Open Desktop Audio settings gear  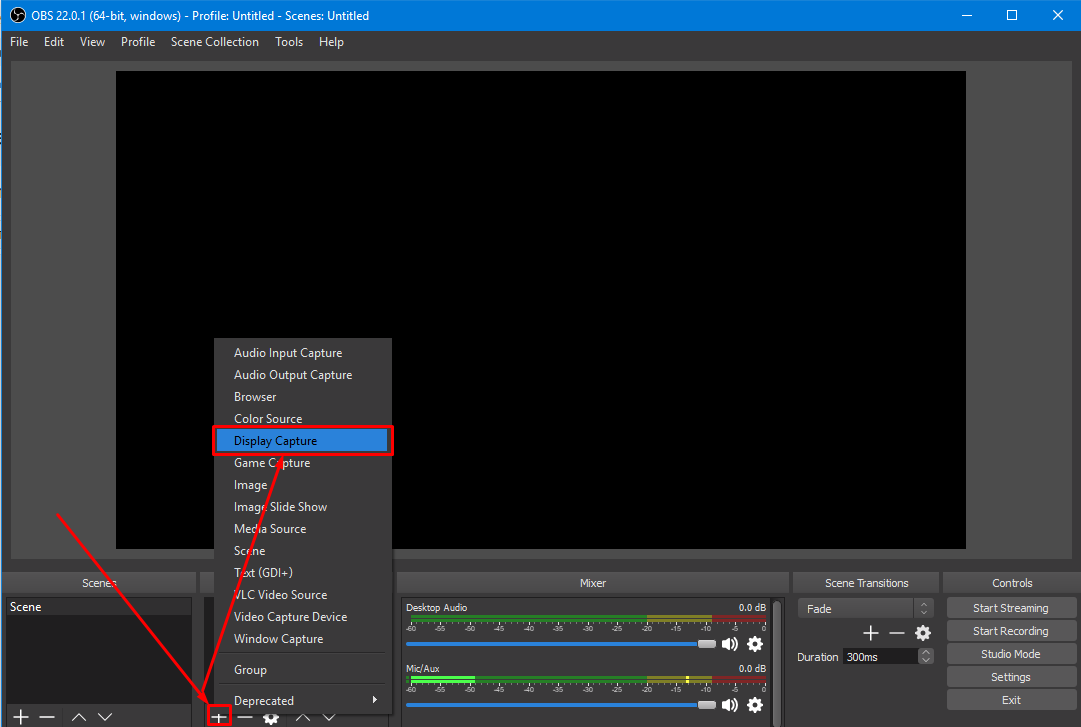point(755,644)
